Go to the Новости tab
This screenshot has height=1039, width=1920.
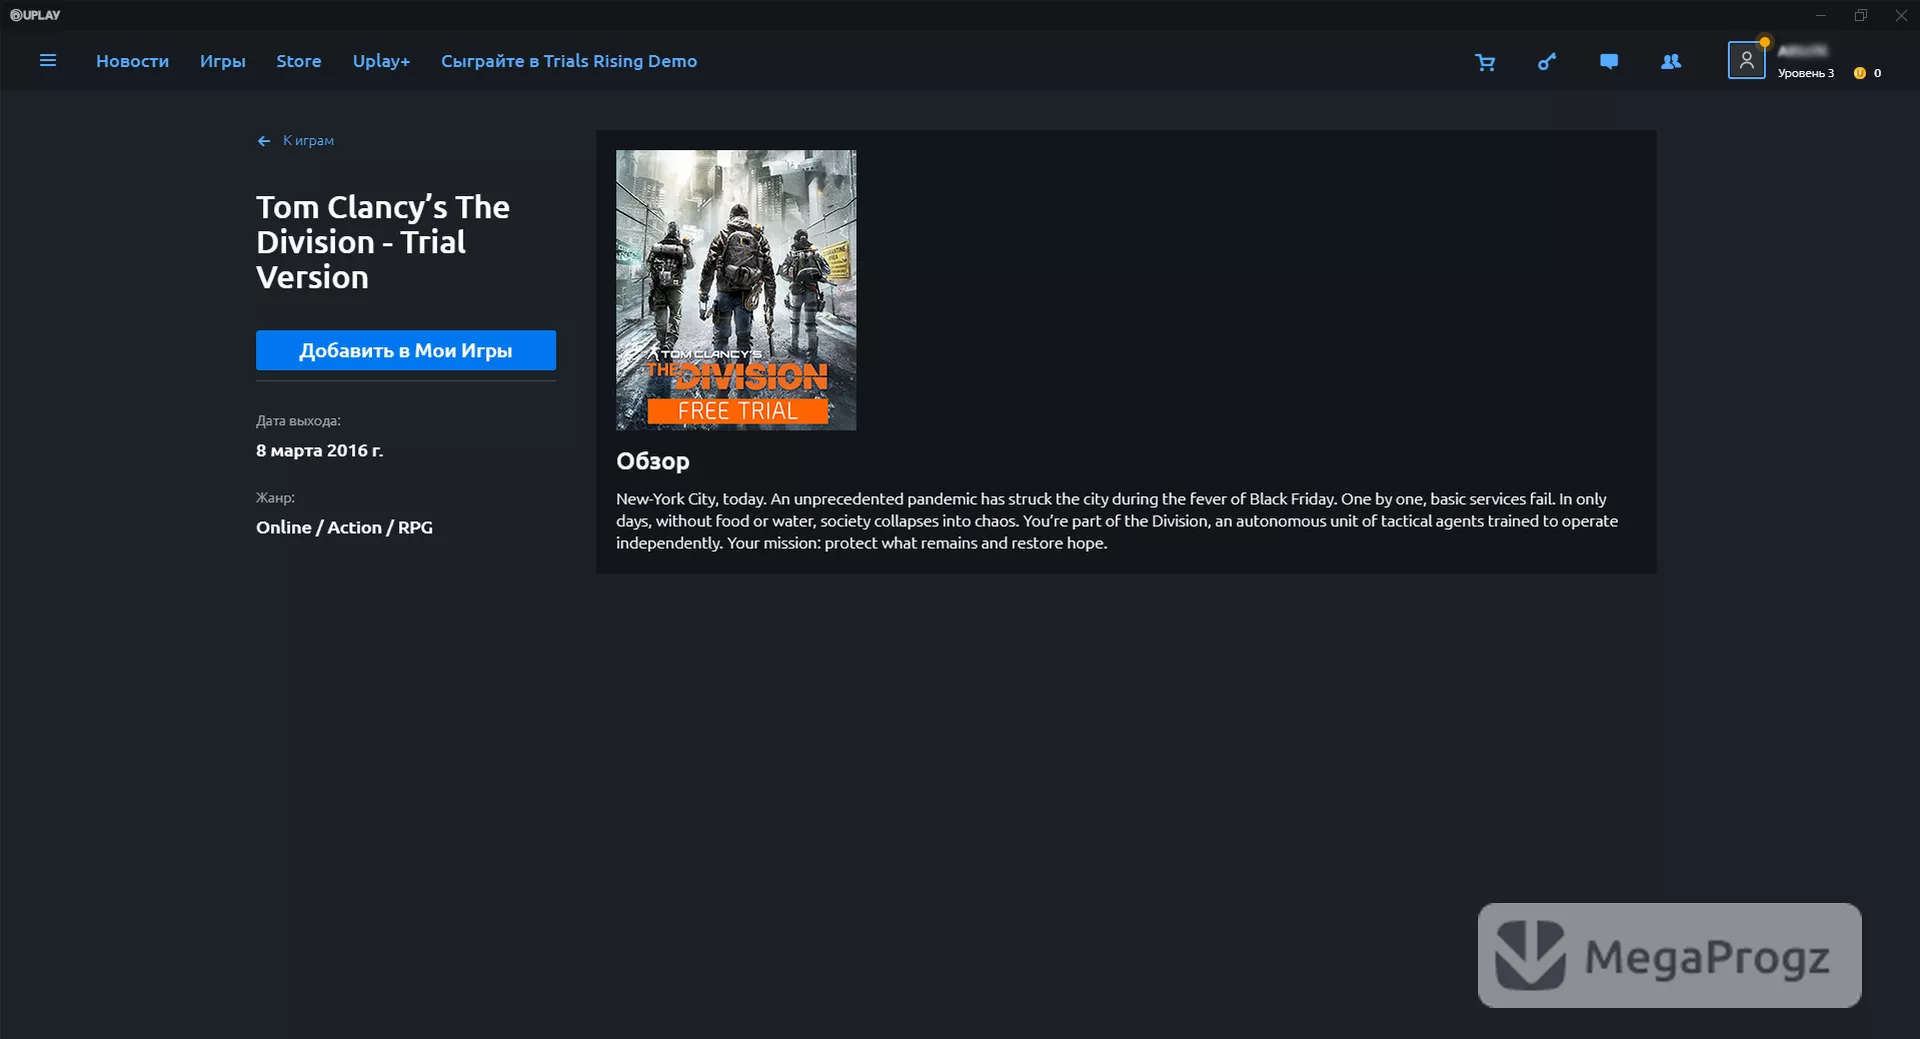click(132, 61)
